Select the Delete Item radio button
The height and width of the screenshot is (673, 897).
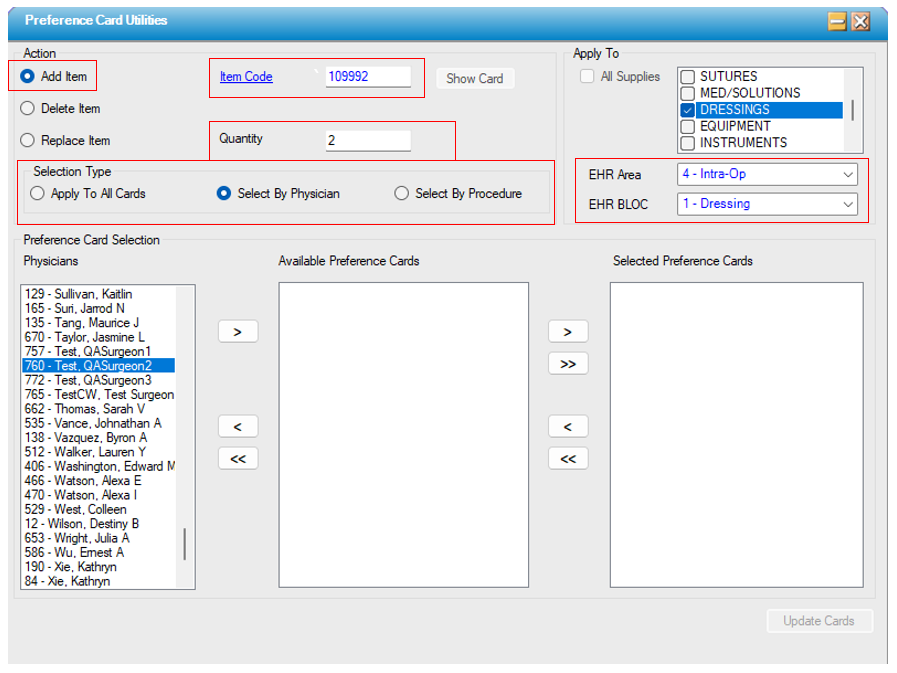[x=28, y=108]
